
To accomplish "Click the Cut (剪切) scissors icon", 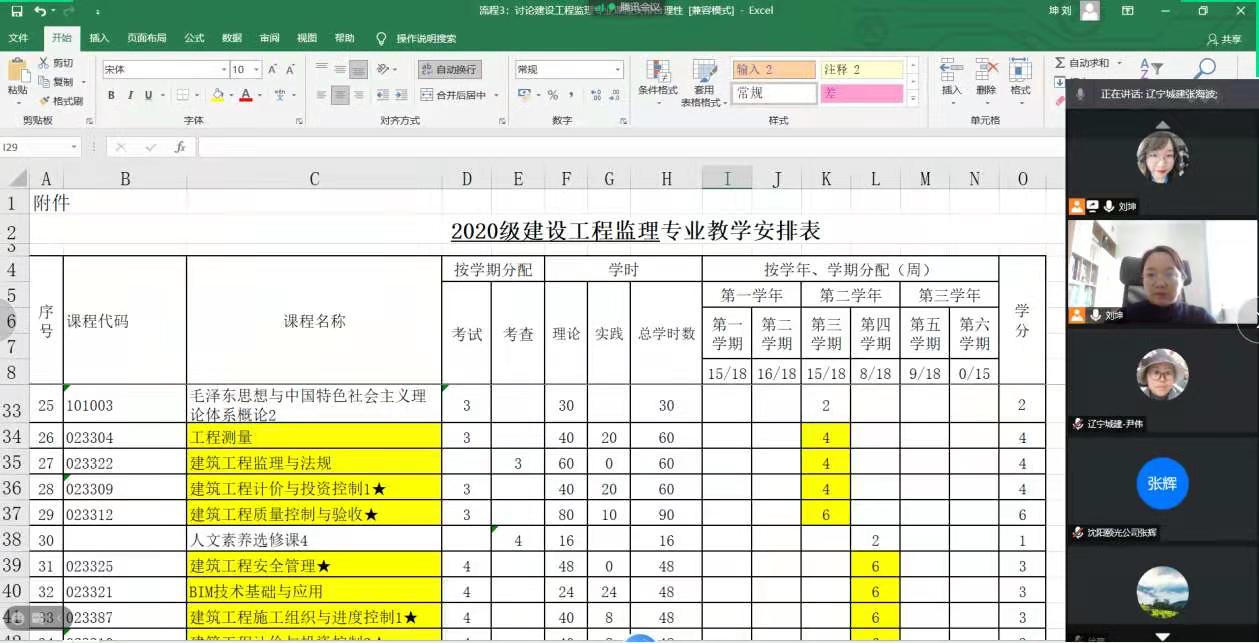I will [45, 63].
